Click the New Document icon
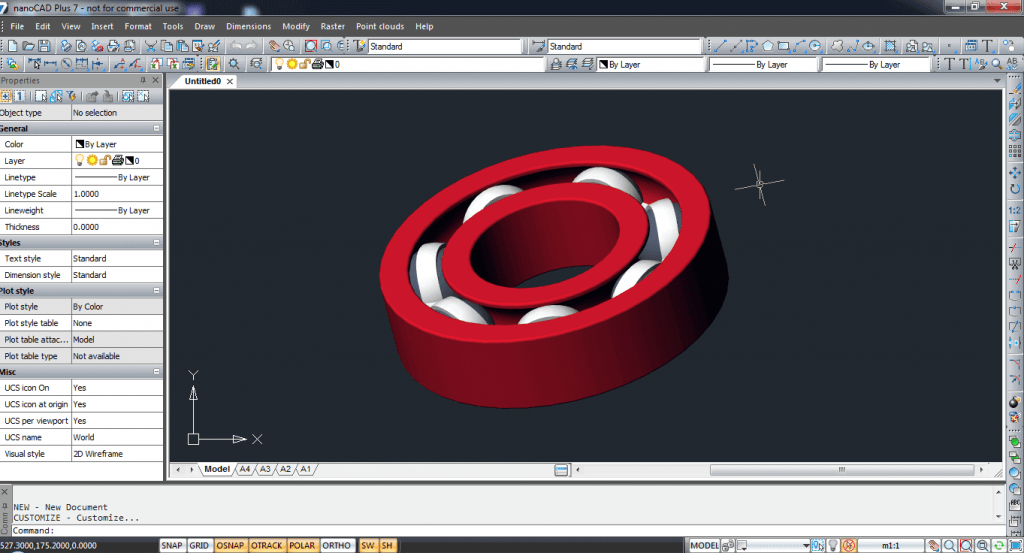Screen dimensions: 1024x553 point(11,46)
